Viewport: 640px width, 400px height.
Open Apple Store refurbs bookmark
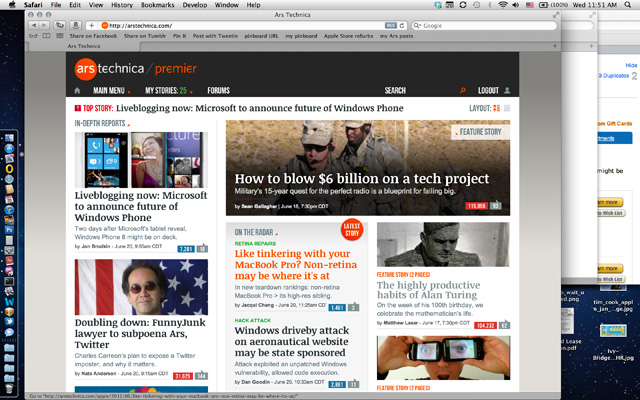point(349,36)
